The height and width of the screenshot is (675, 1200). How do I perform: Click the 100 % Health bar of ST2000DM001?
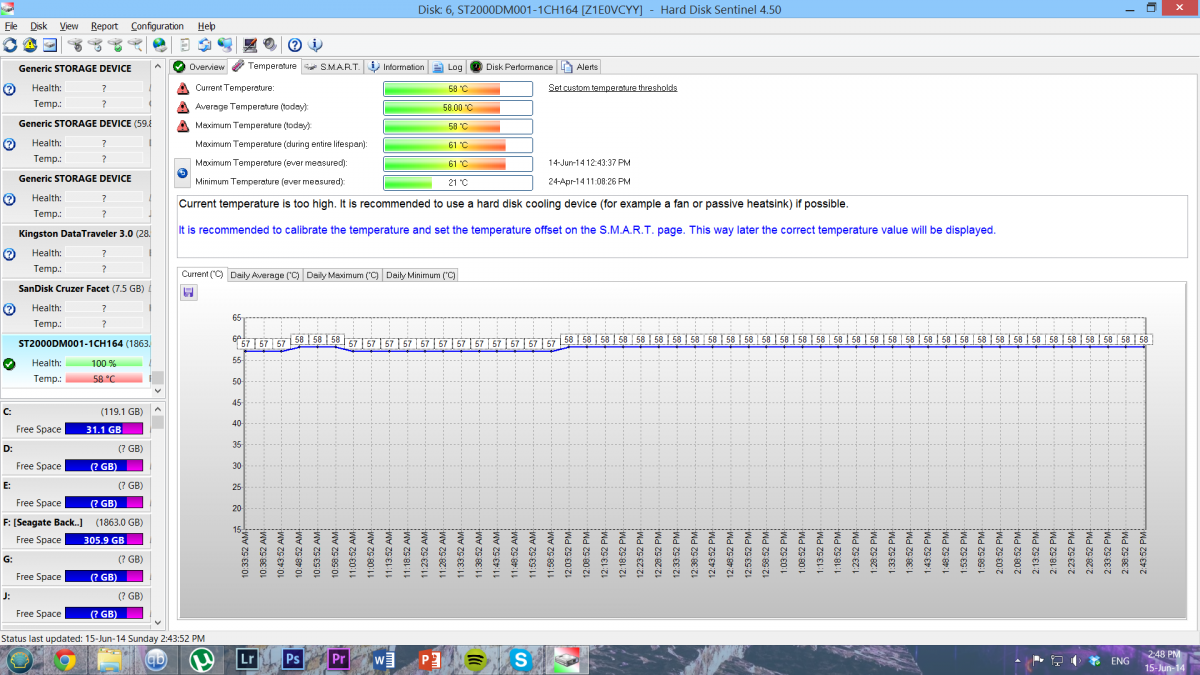click(x=104, y=363)
